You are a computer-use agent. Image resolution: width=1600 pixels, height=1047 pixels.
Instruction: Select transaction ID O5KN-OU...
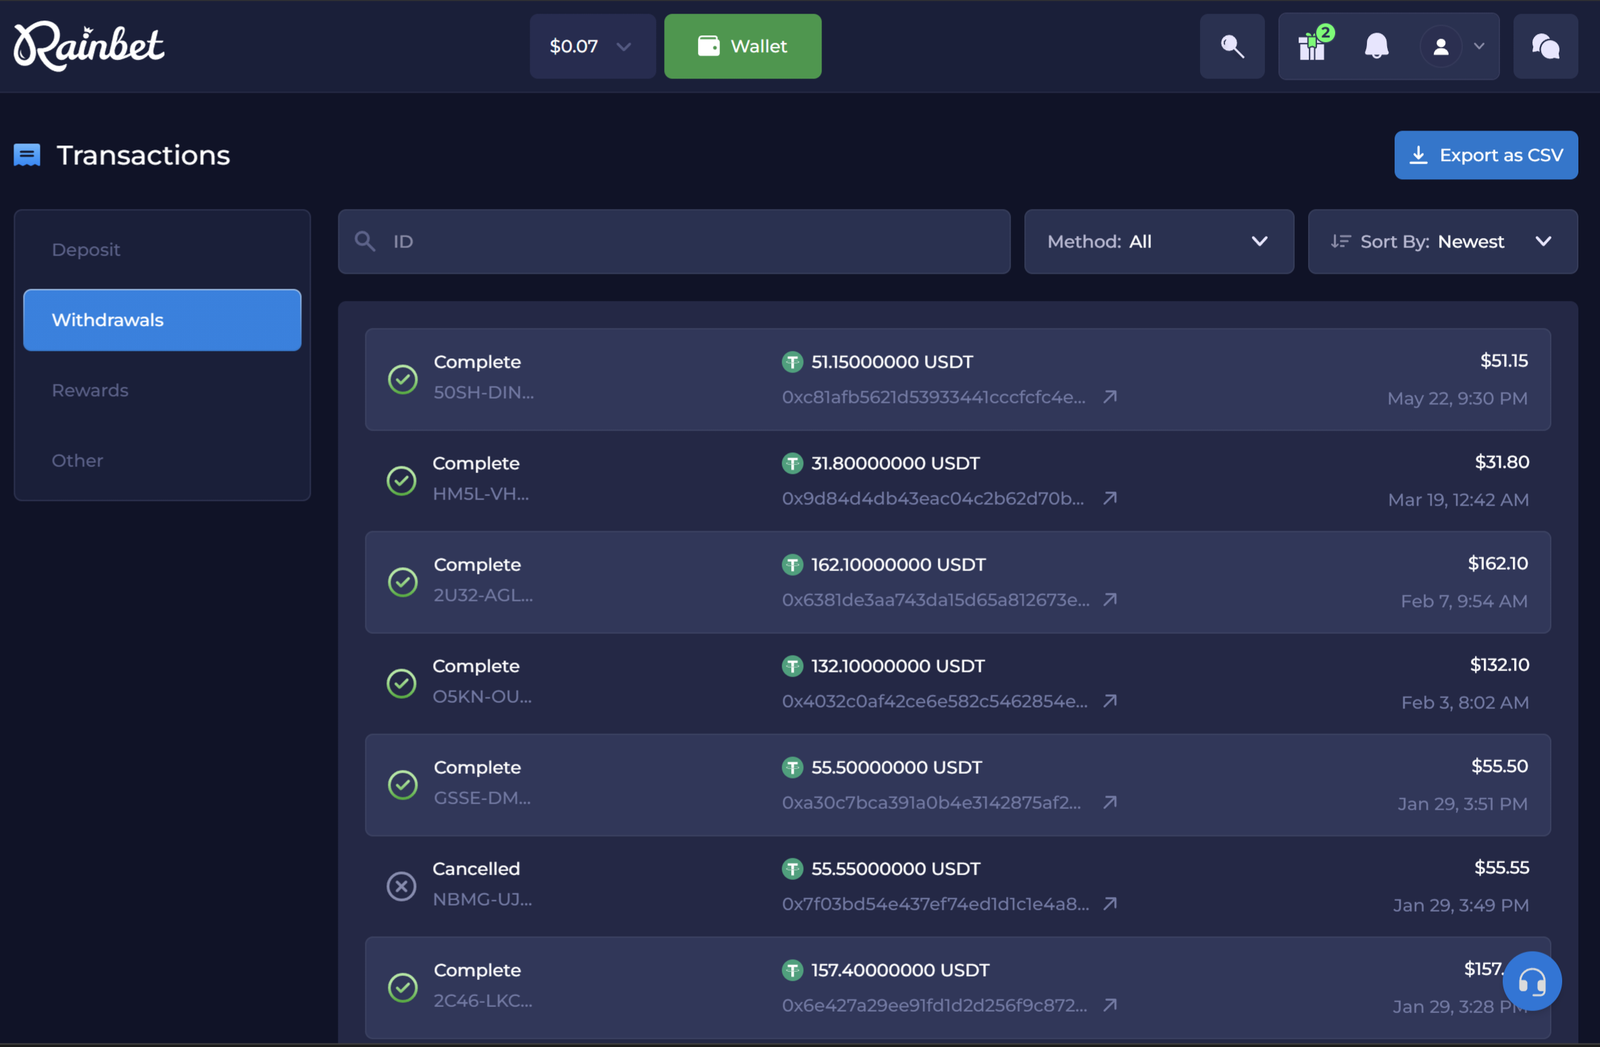click(x=482, y=697)
